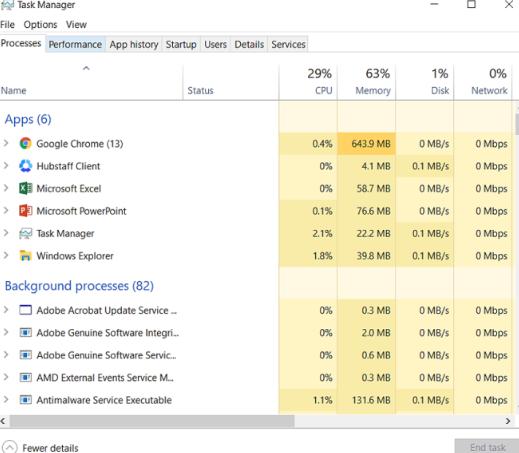
Task: Switch to the Details tab
Action: click(x=249, y=44)
